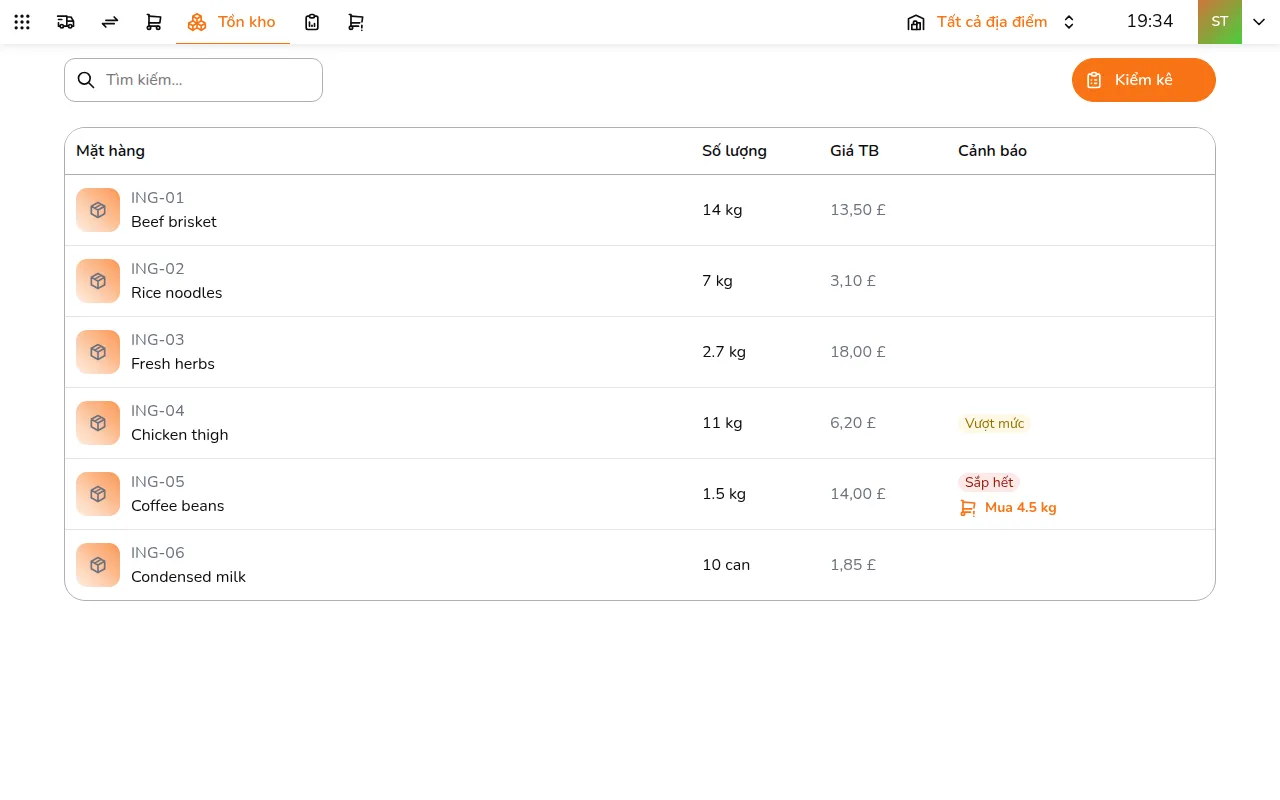Click the warehouse location icon
This screenshot has width=1280, height=800.
[x=916, y=22]
